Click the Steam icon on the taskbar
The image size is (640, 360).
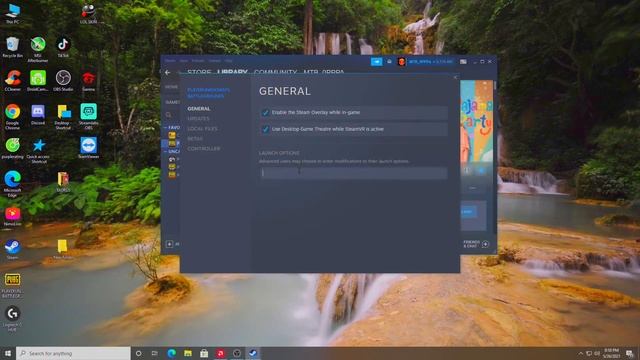253,353
